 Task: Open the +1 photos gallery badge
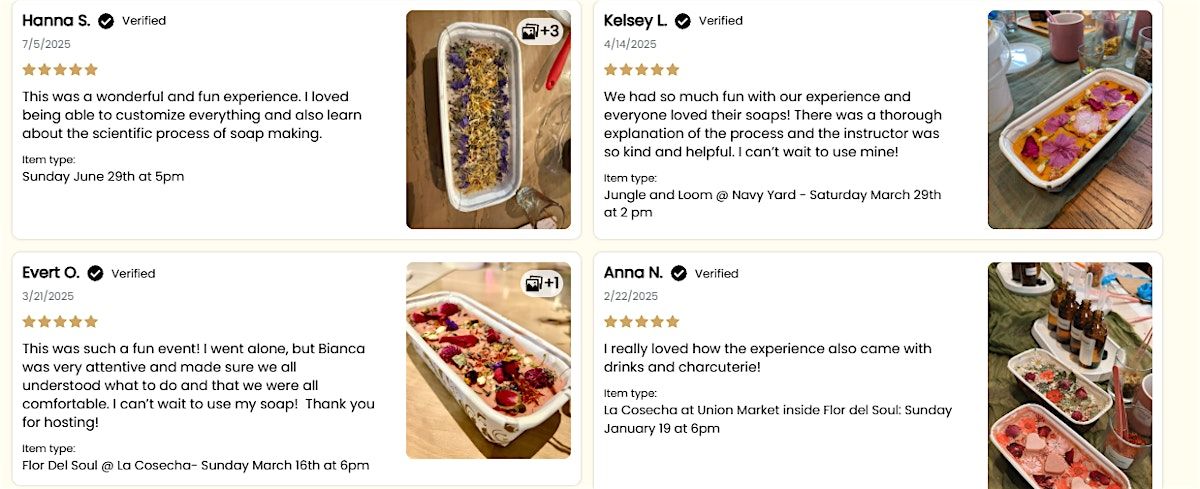click(543, 284)
